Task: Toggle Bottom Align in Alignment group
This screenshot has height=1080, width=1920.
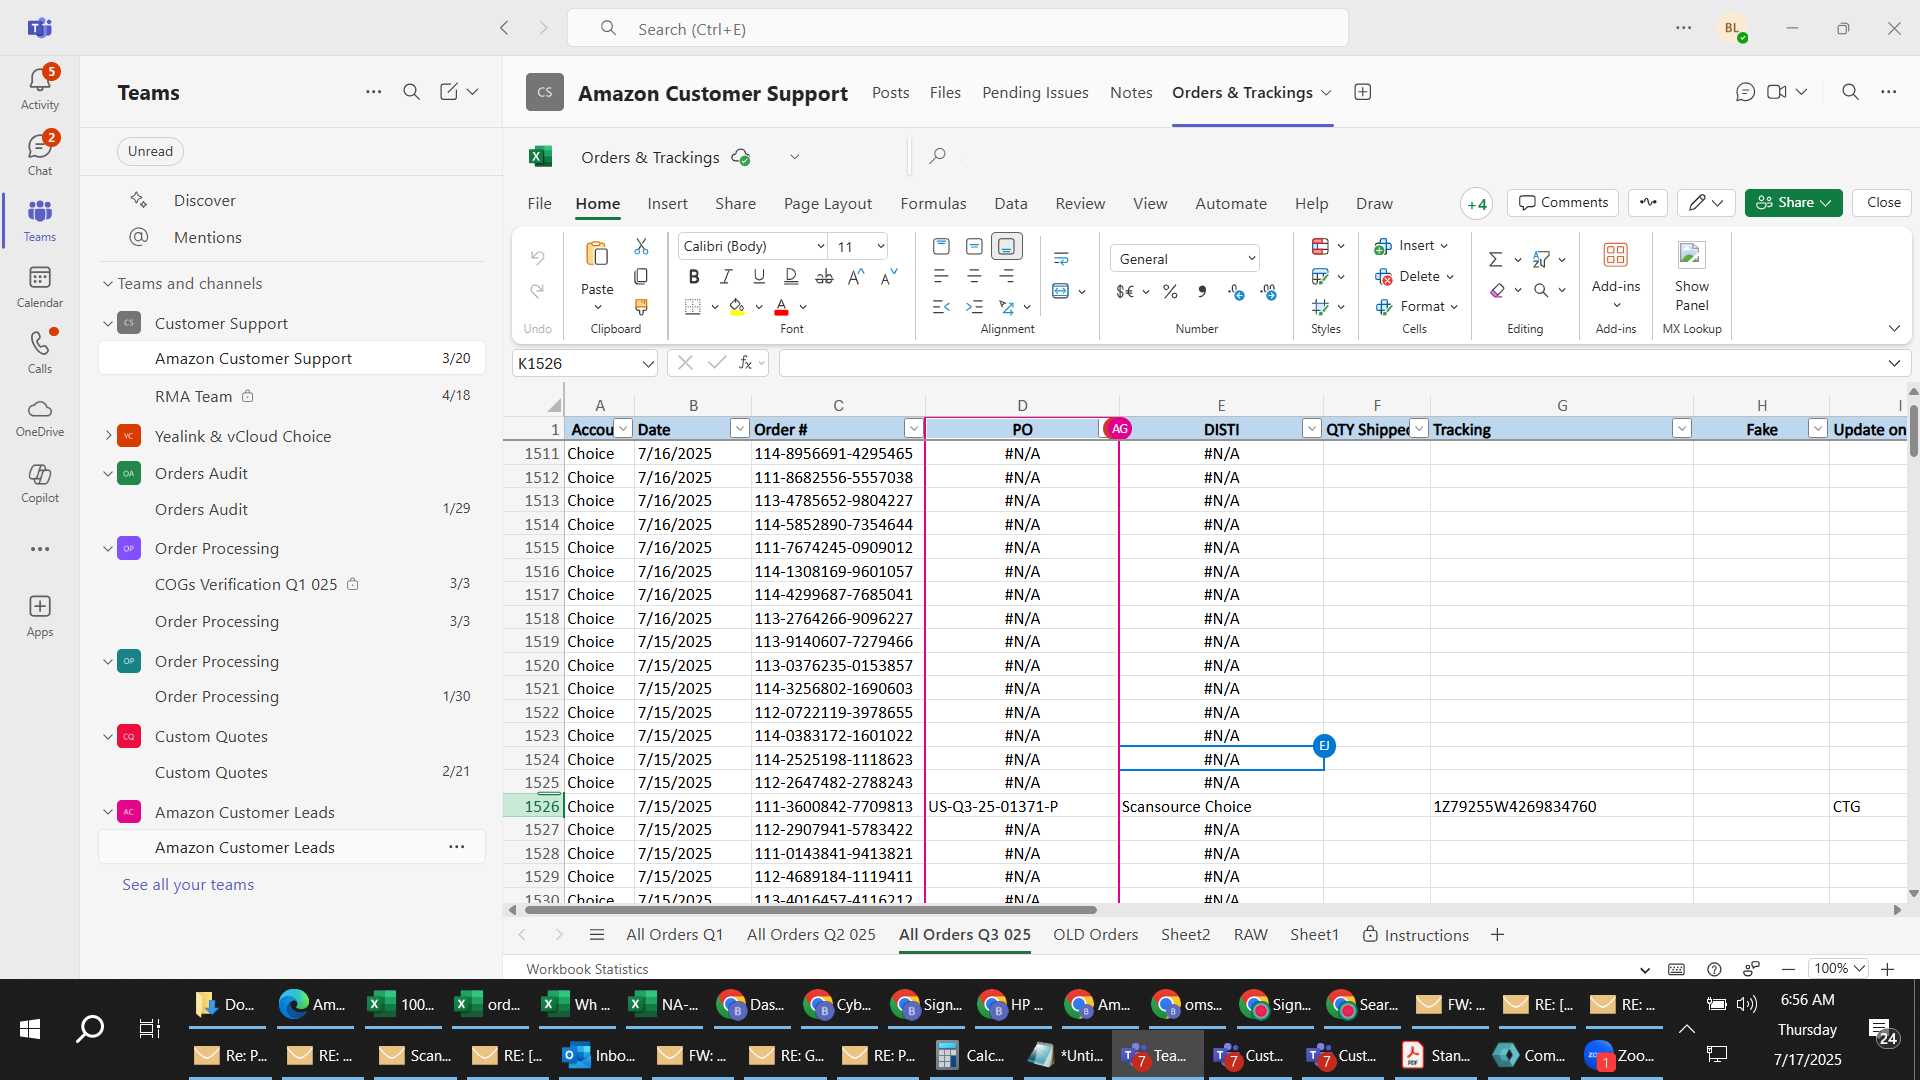Action: 1007,246
